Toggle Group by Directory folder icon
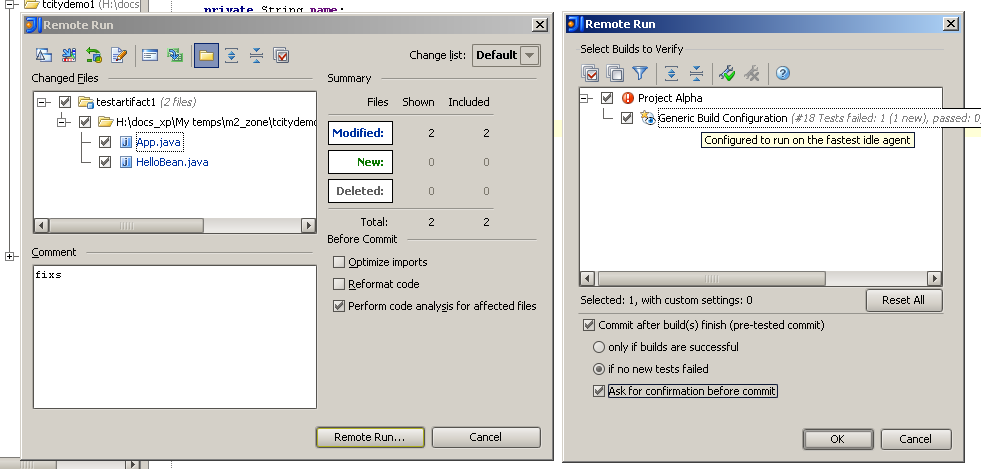Viewport: 981px width, 469px height. point(206,56)
